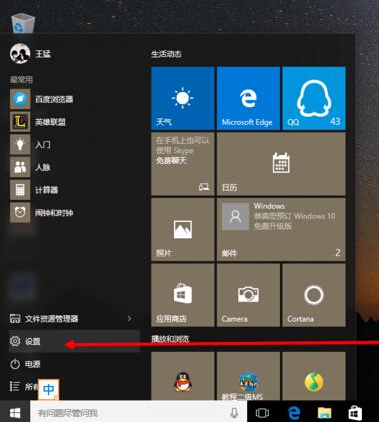Click the 有问题尽管问我 search box
The image size is (379, 422).
click(138, 413)
